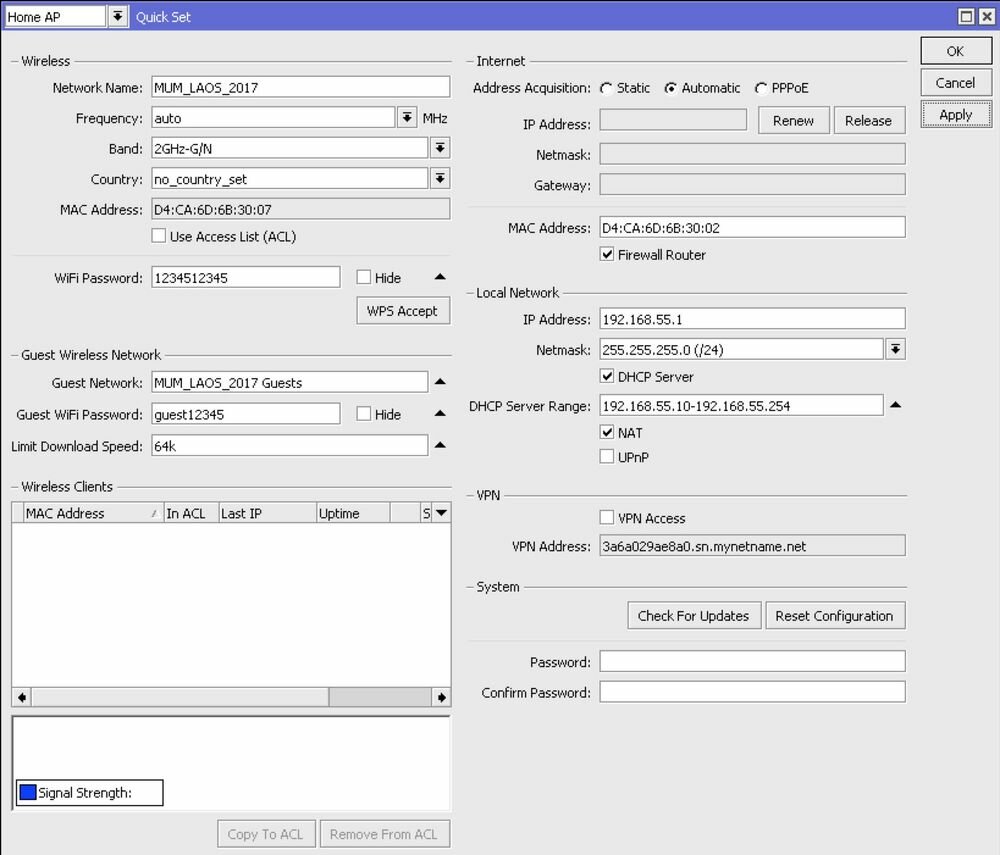
Task: Click Reset Configuration button
Action: (x=835, y=616)
